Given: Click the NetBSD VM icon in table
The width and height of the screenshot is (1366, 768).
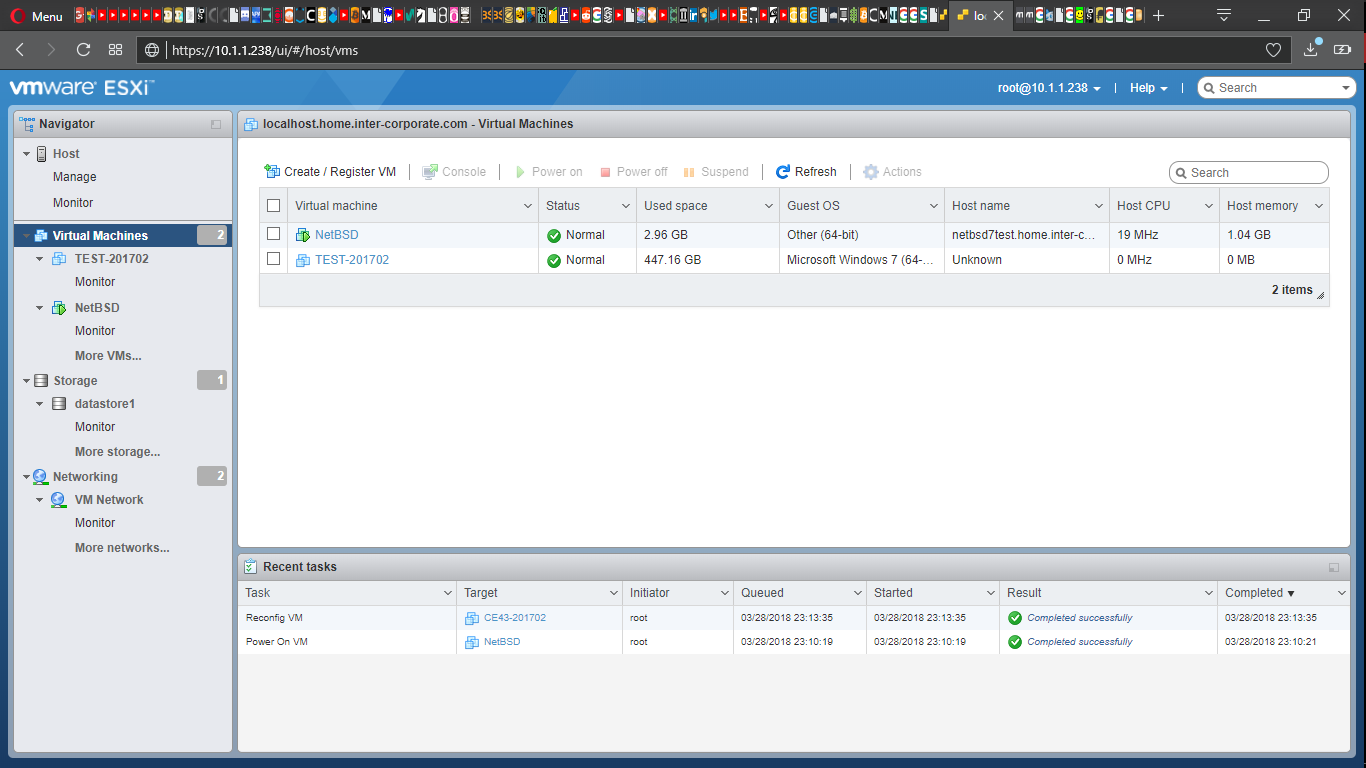Looking at the screenshot, I should [x=303, y=235].
